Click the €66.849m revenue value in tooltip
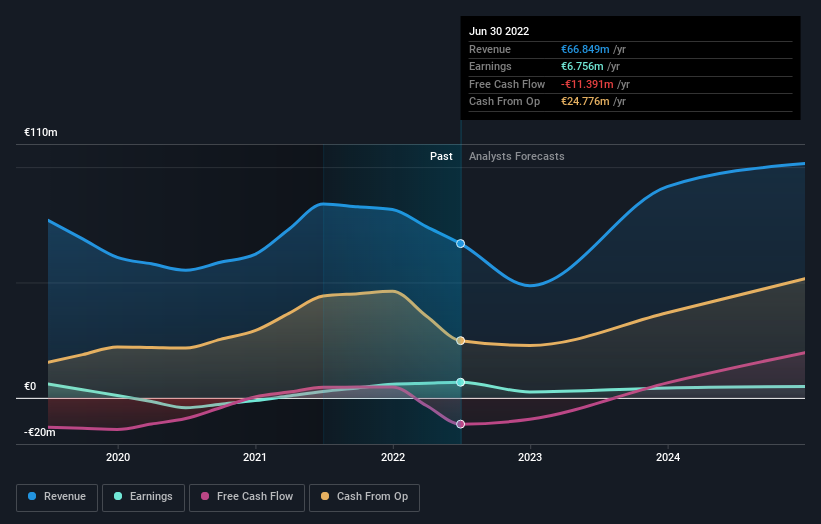Screen dimensions: 821x524 [x=585, y=49]
